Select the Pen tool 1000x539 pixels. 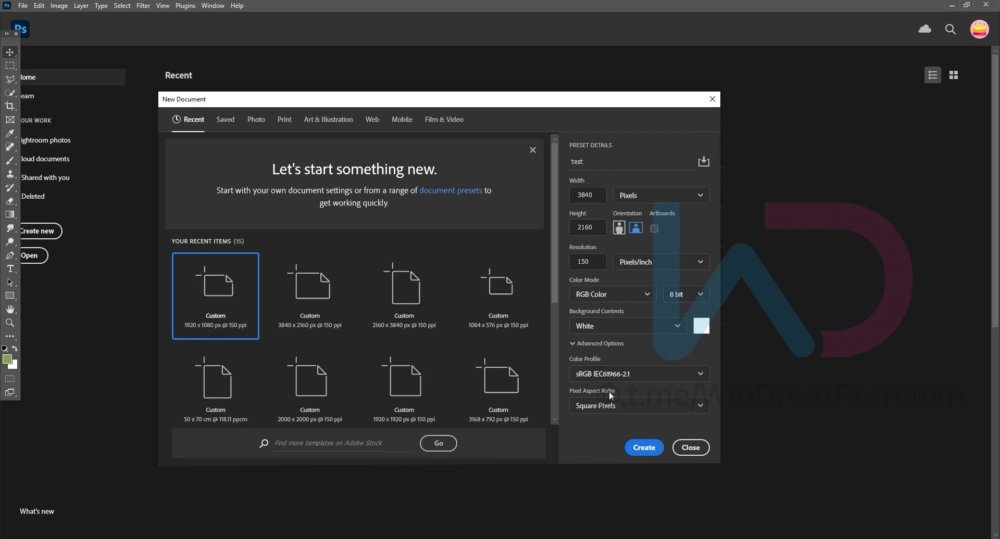coord(10,255)
